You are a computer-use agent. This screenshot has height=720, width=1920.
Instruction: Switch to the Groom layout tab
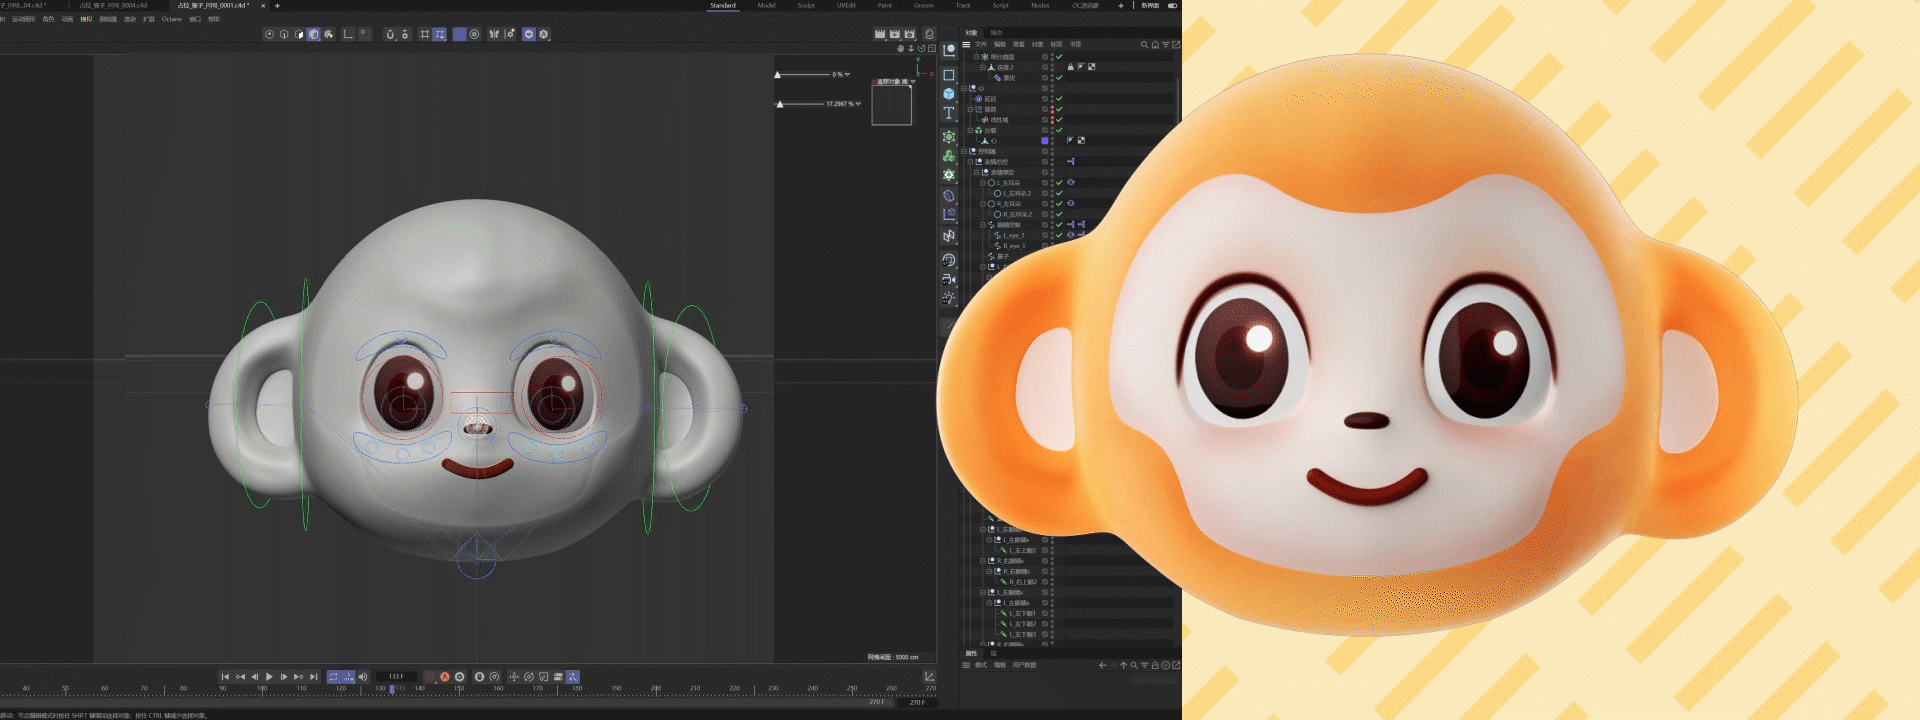924,6
